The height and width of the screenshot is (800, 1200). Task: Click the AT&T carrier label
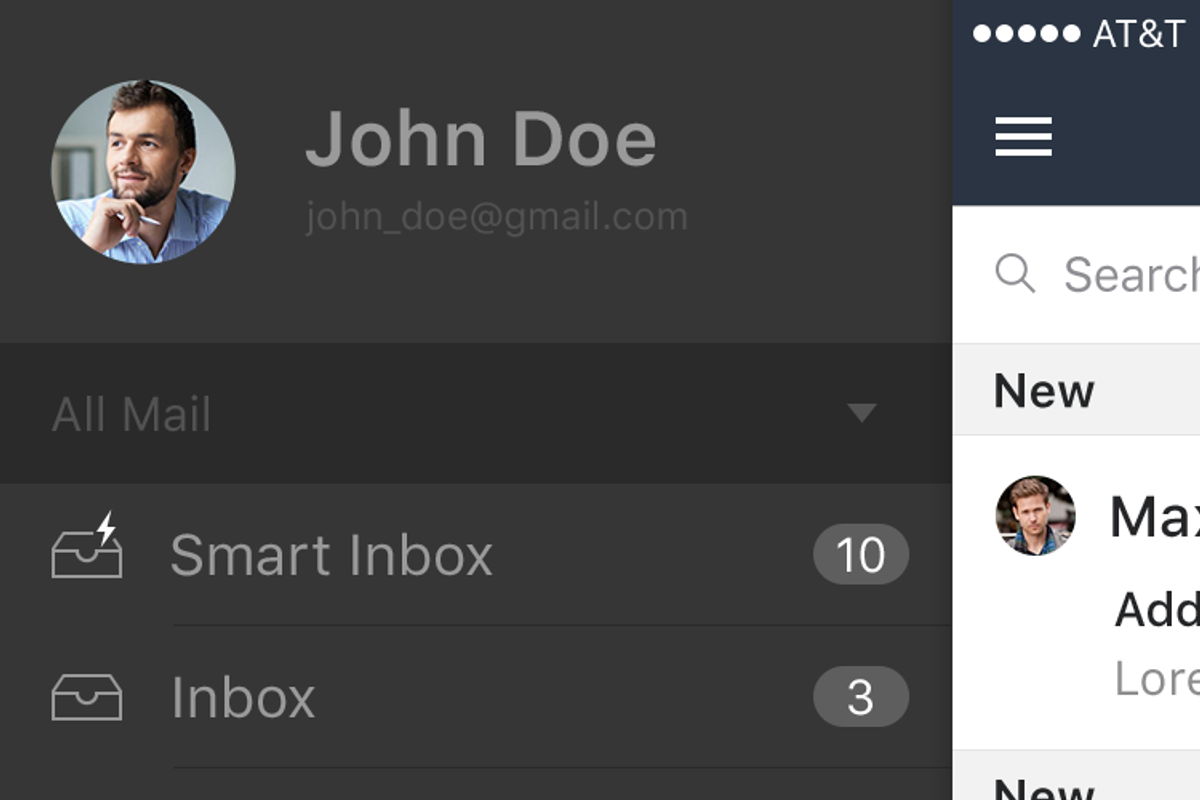tap(1139, 34)
